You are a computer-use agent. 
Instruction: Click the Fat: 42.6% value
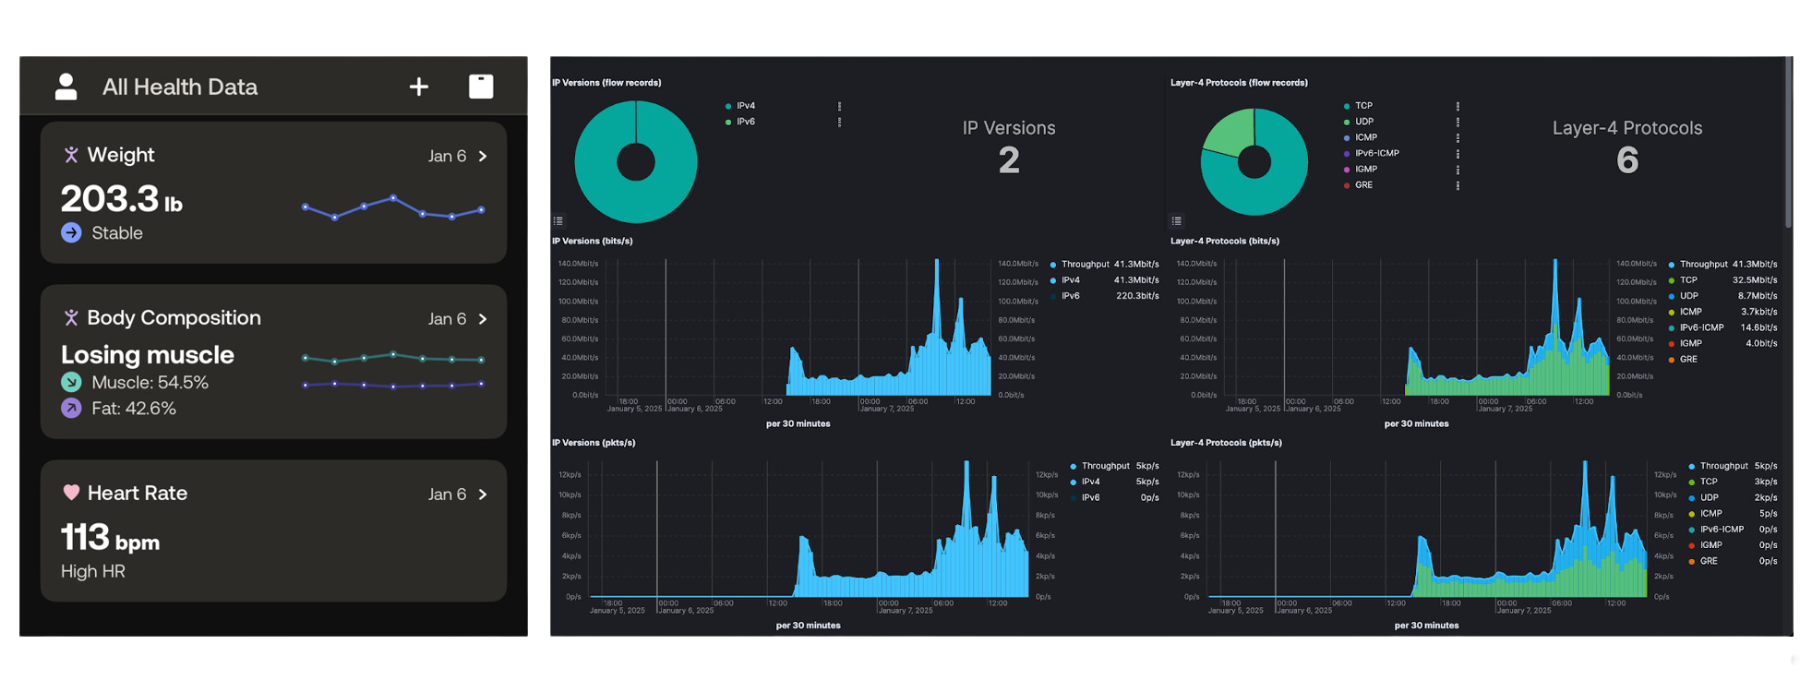(134, 409)
